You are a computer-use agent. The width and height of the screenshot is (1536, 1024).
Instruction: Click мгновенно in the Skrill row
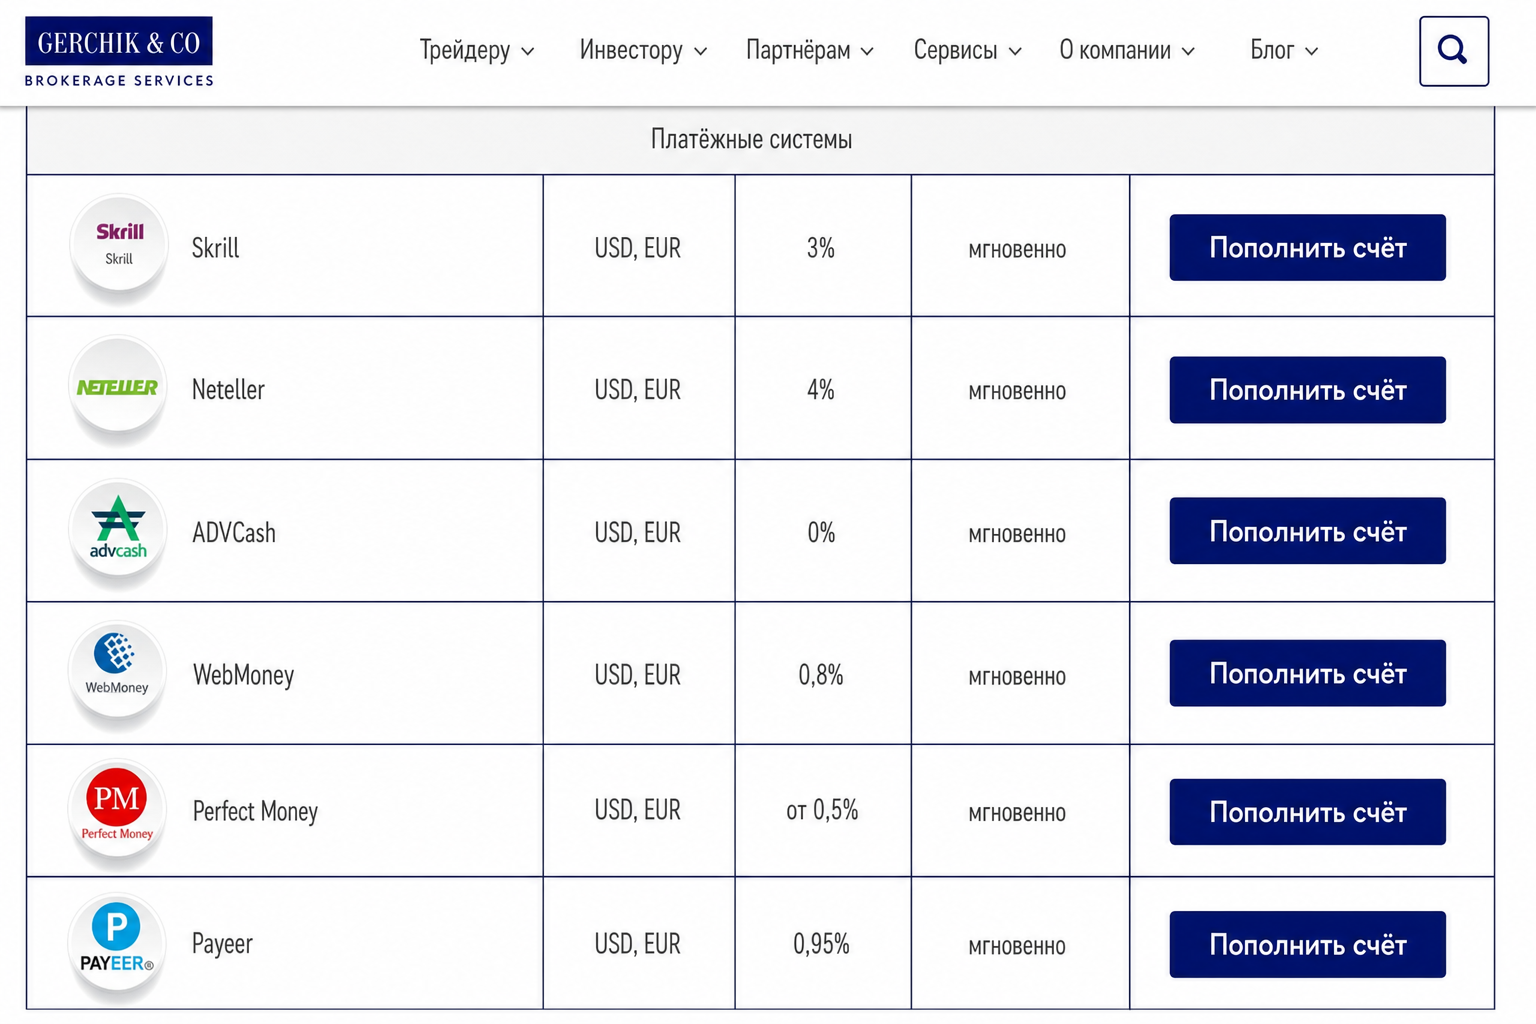1017,250
